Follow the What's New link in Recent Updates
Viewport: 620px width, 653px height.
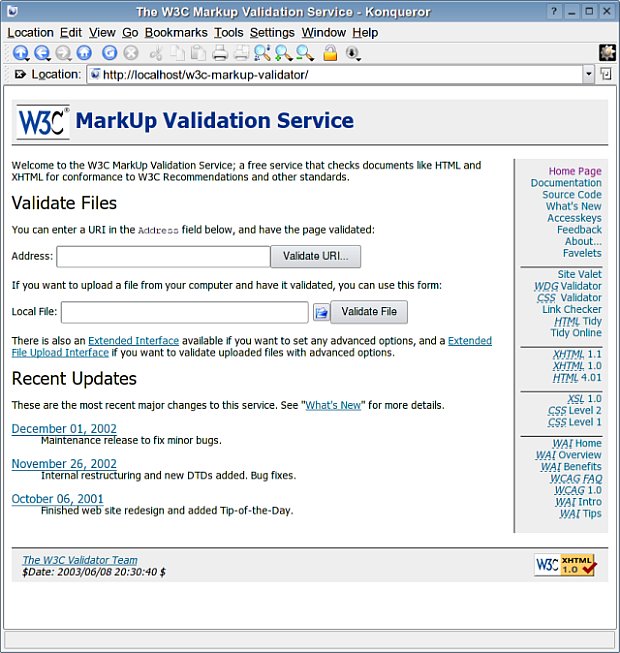[333, 405]
